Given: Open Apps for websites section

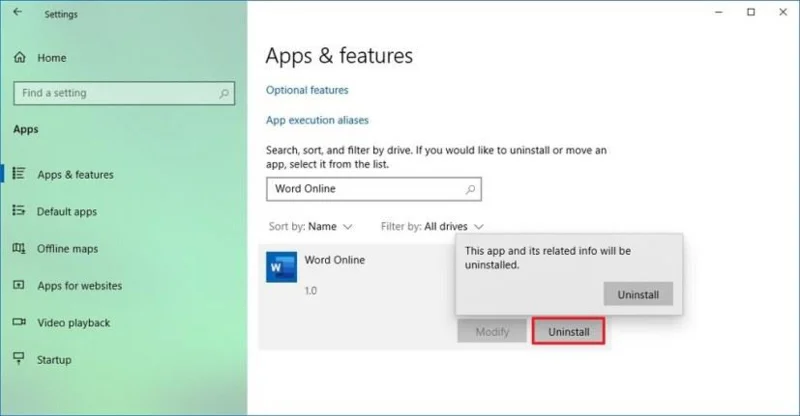Looking at the screenshot, I should click(80, 286).
